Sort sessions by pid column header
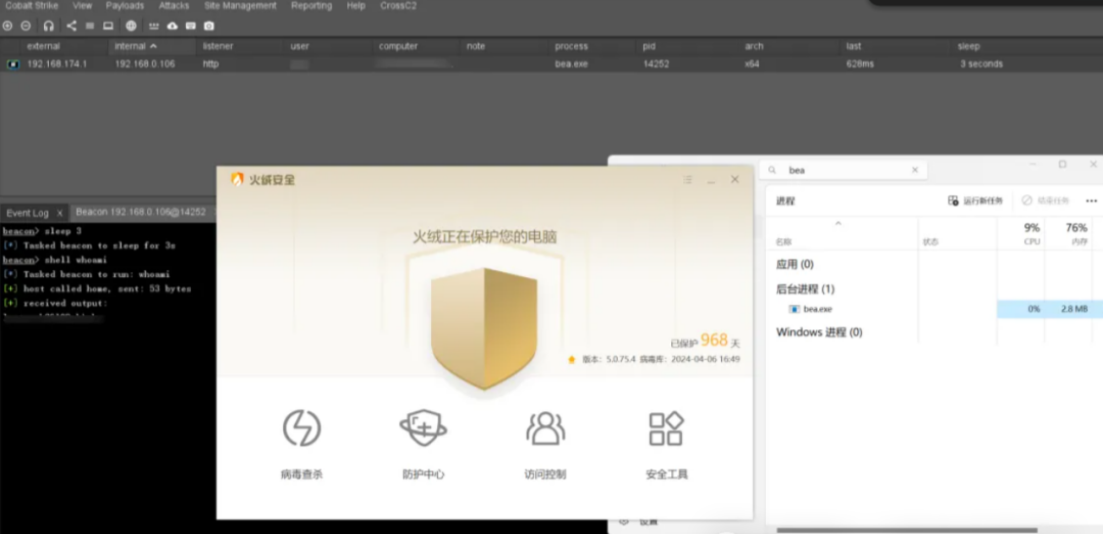1103x534 pixels. pos(649,46)
